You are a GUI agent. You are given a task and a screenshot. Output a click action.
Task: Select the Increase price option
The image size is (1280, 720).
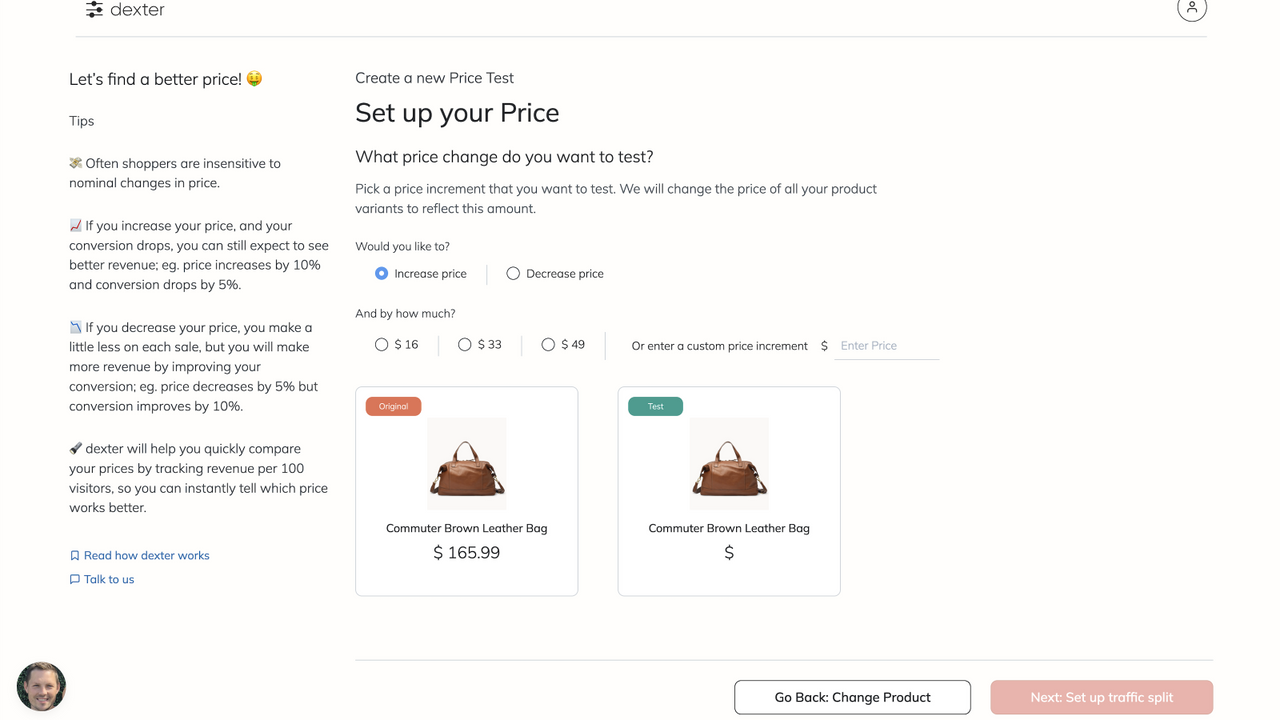point(381,273)
